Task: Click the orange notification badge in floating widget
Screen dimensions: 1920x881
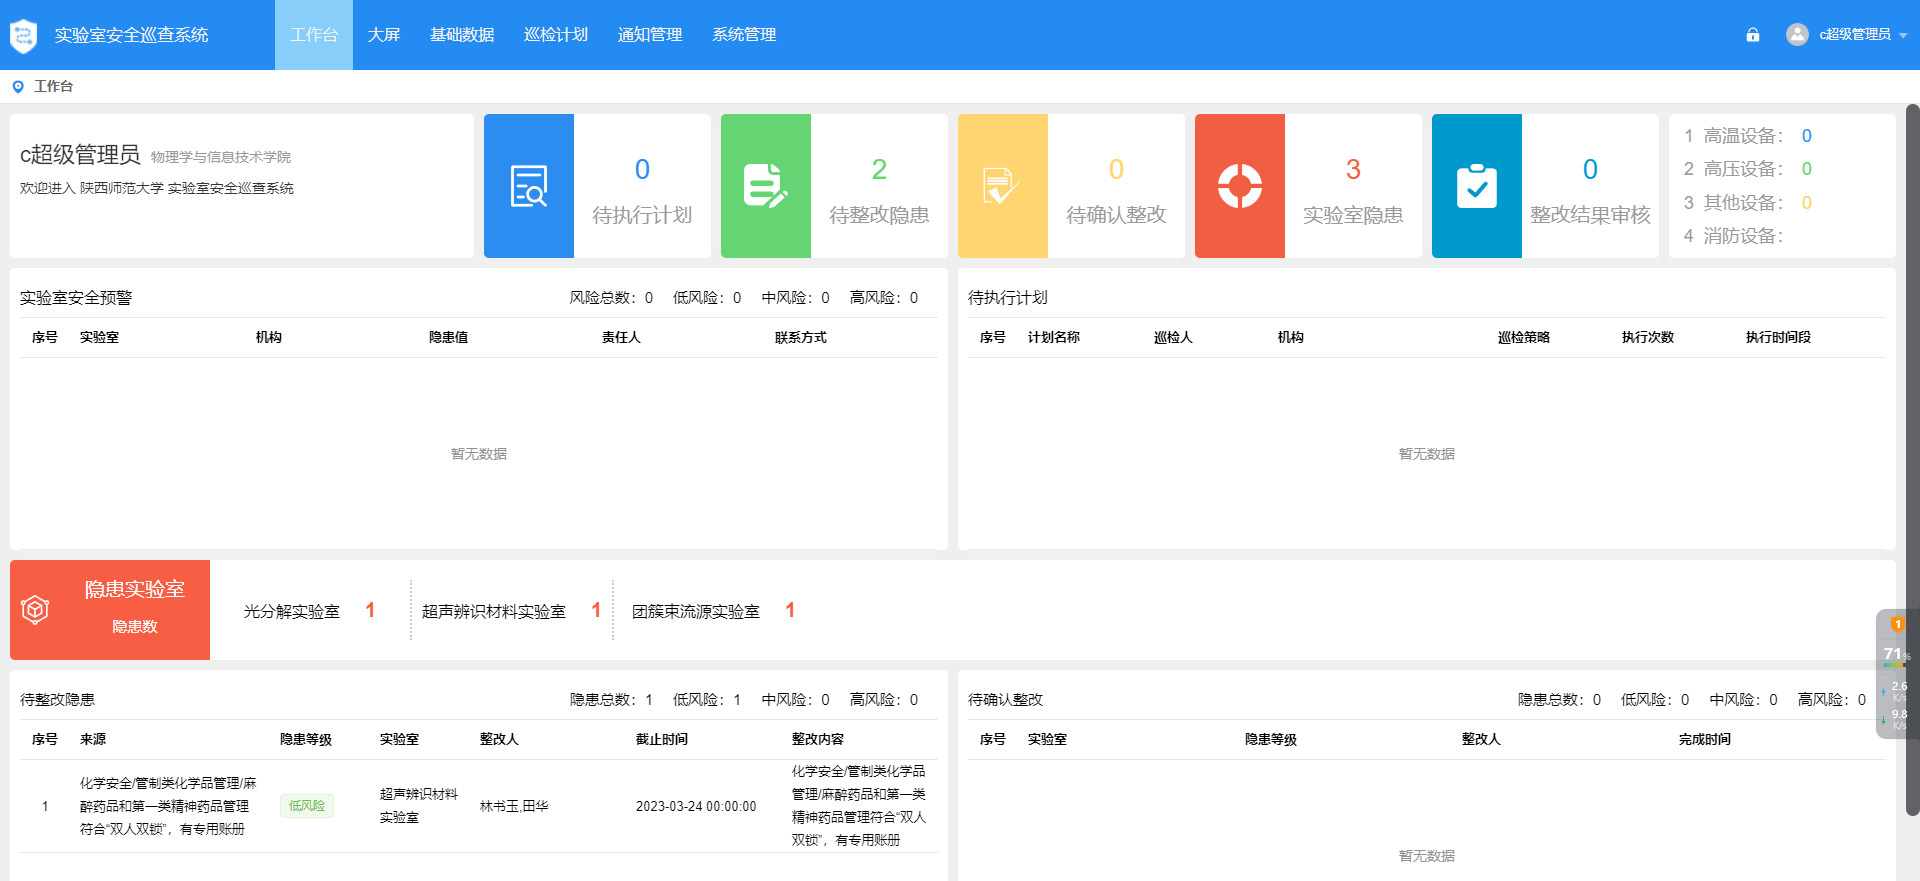Action: (1897, 624)
